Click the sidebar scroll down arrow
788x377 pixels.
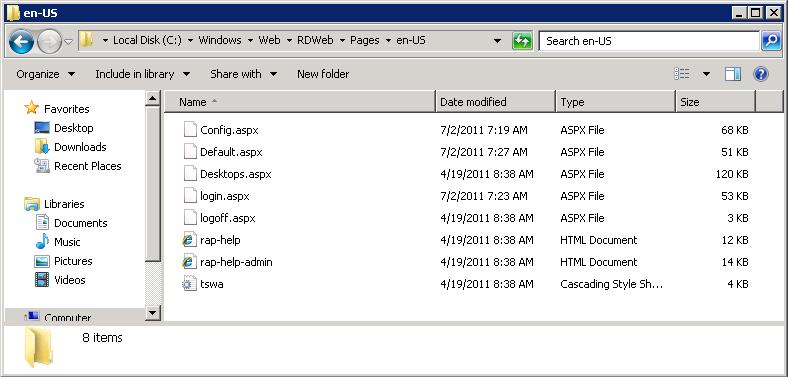click(153, 313)
